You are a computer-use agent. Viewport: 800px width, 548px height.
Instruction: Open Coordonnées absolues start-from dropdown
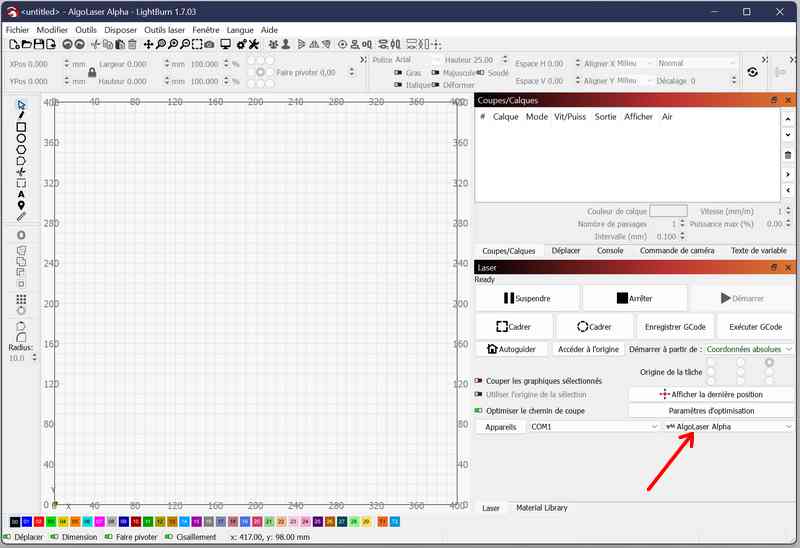pos(748,349)
